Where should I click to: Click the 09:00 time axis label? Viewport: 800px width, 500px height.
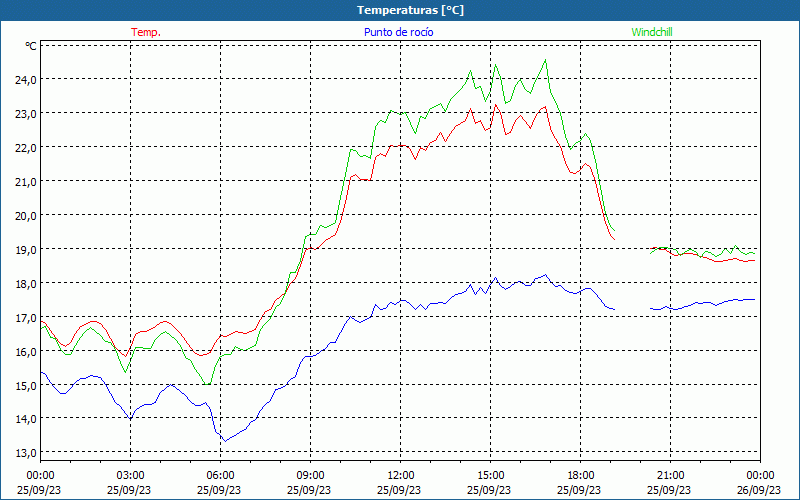pyautogui.click(x=310, y=476)
